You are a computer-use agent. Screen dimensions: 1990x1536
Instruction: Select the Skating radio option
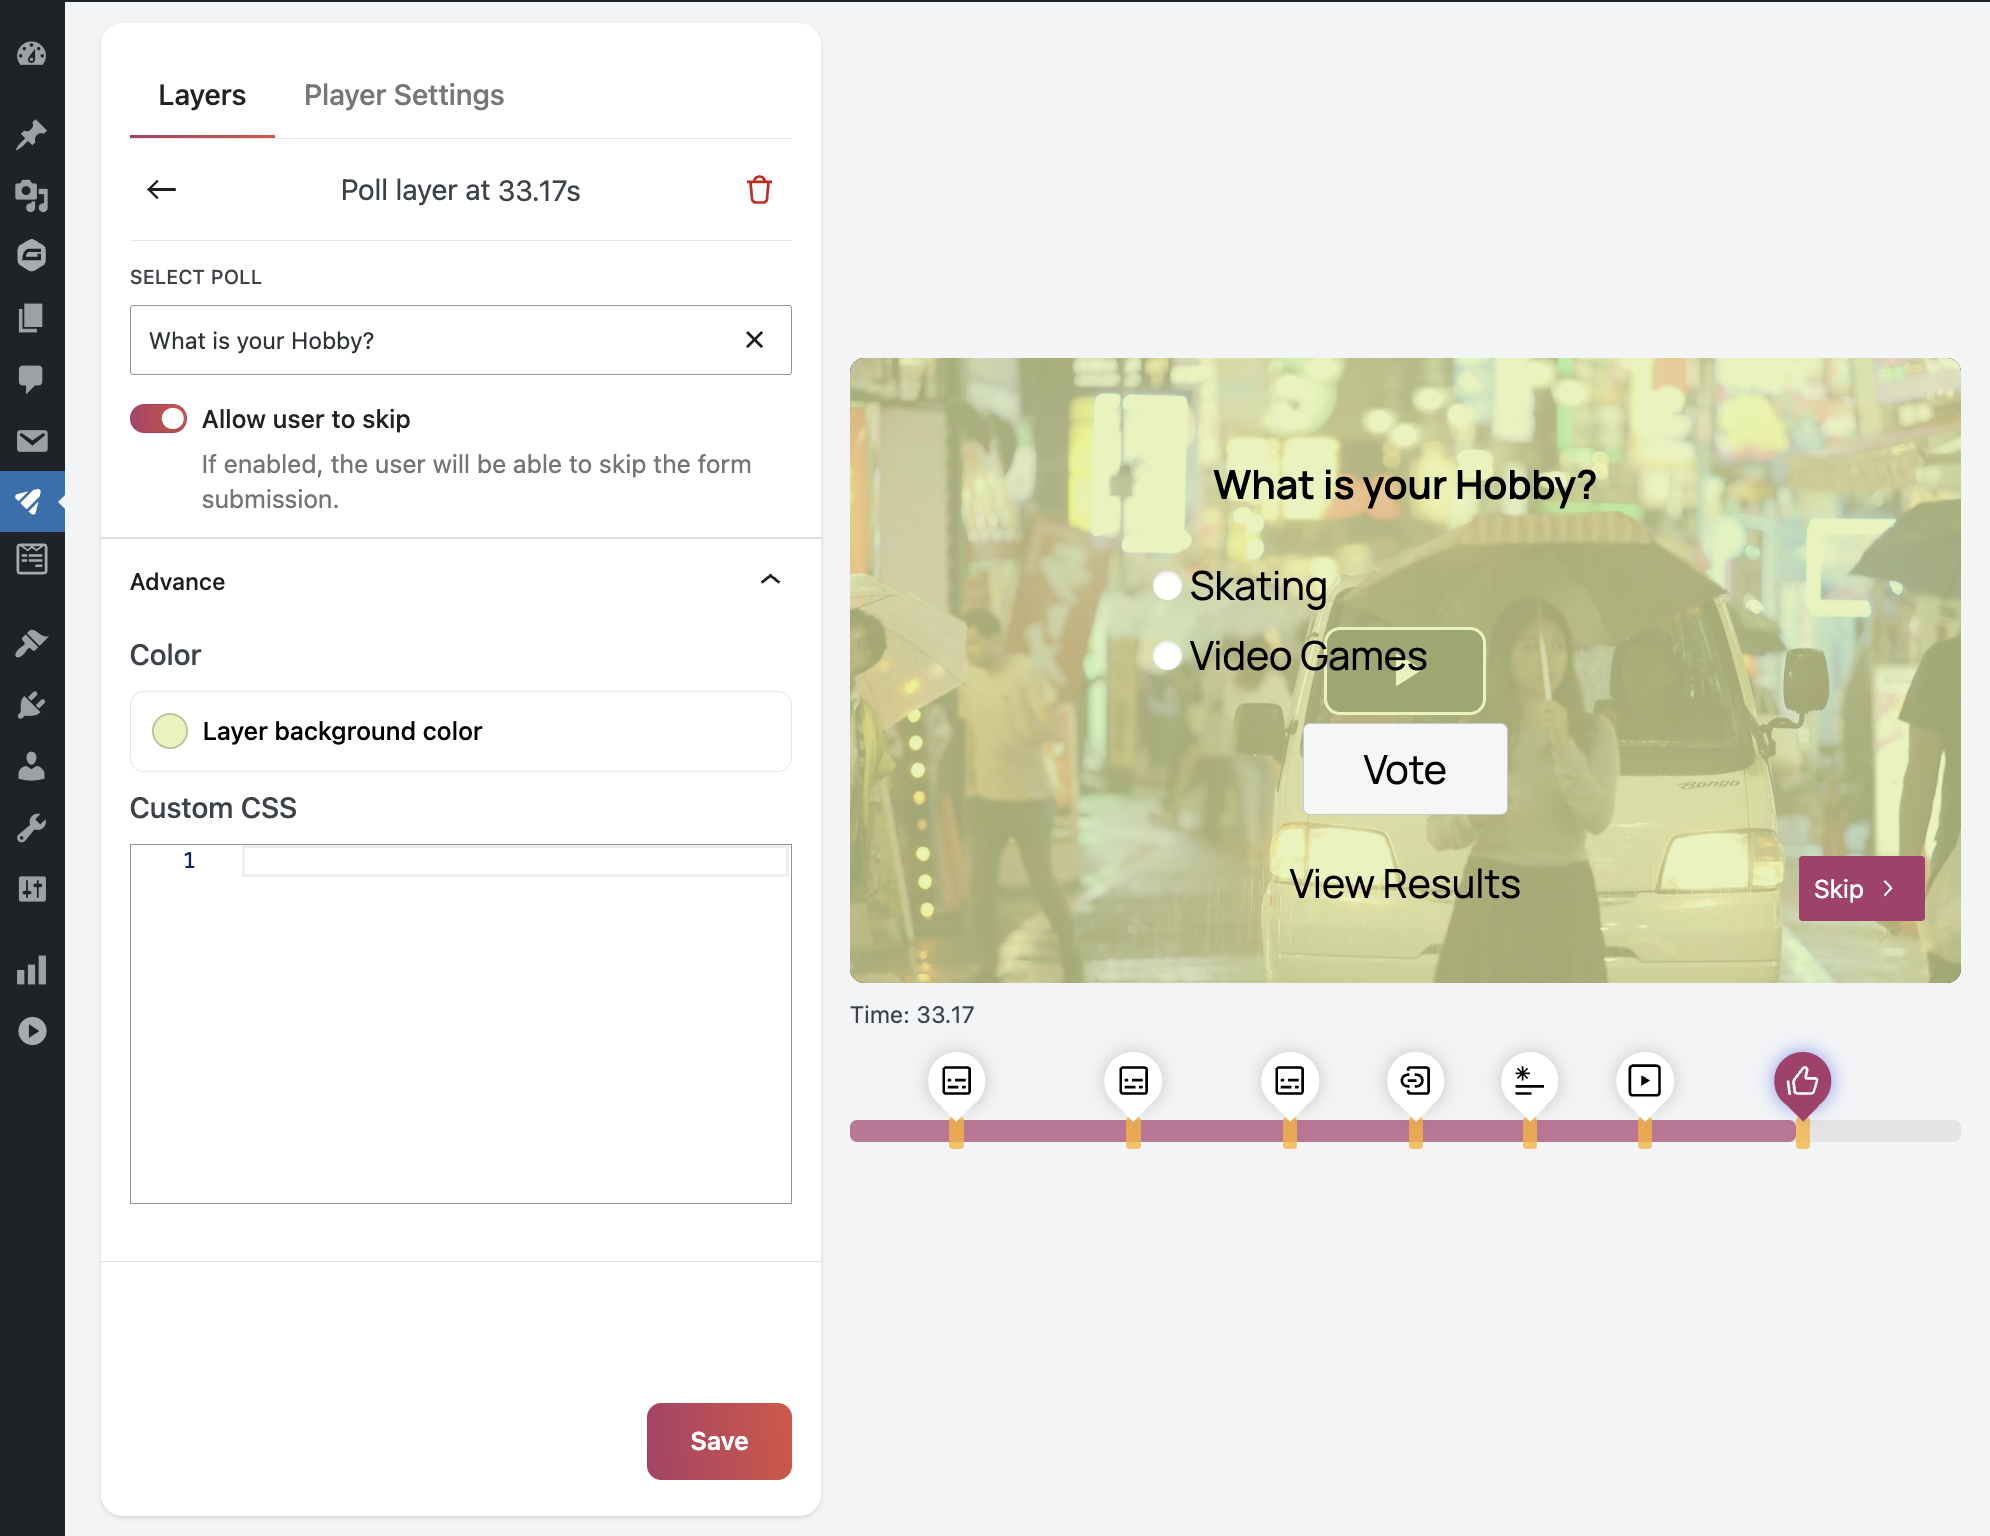pyautogui.click(x=1167, y=586)
